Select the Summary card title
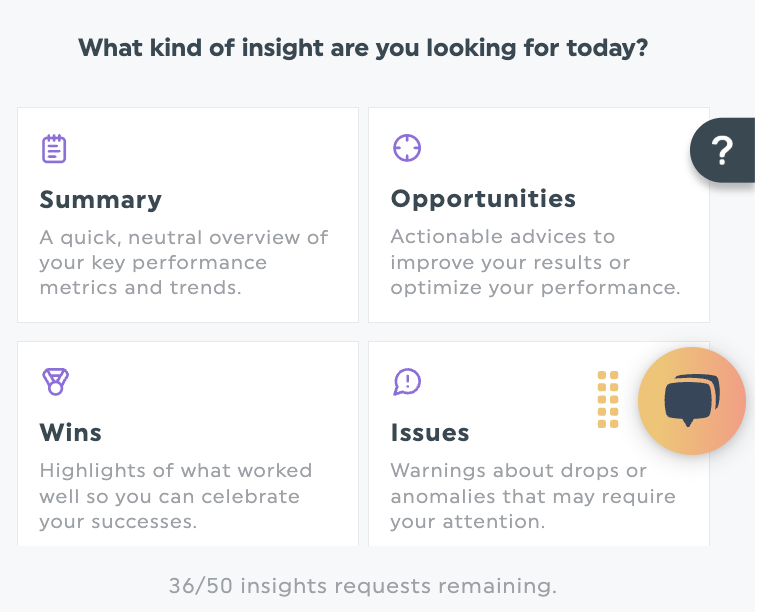Viewport: 764px width, 612px height. [x=100, y=199]
